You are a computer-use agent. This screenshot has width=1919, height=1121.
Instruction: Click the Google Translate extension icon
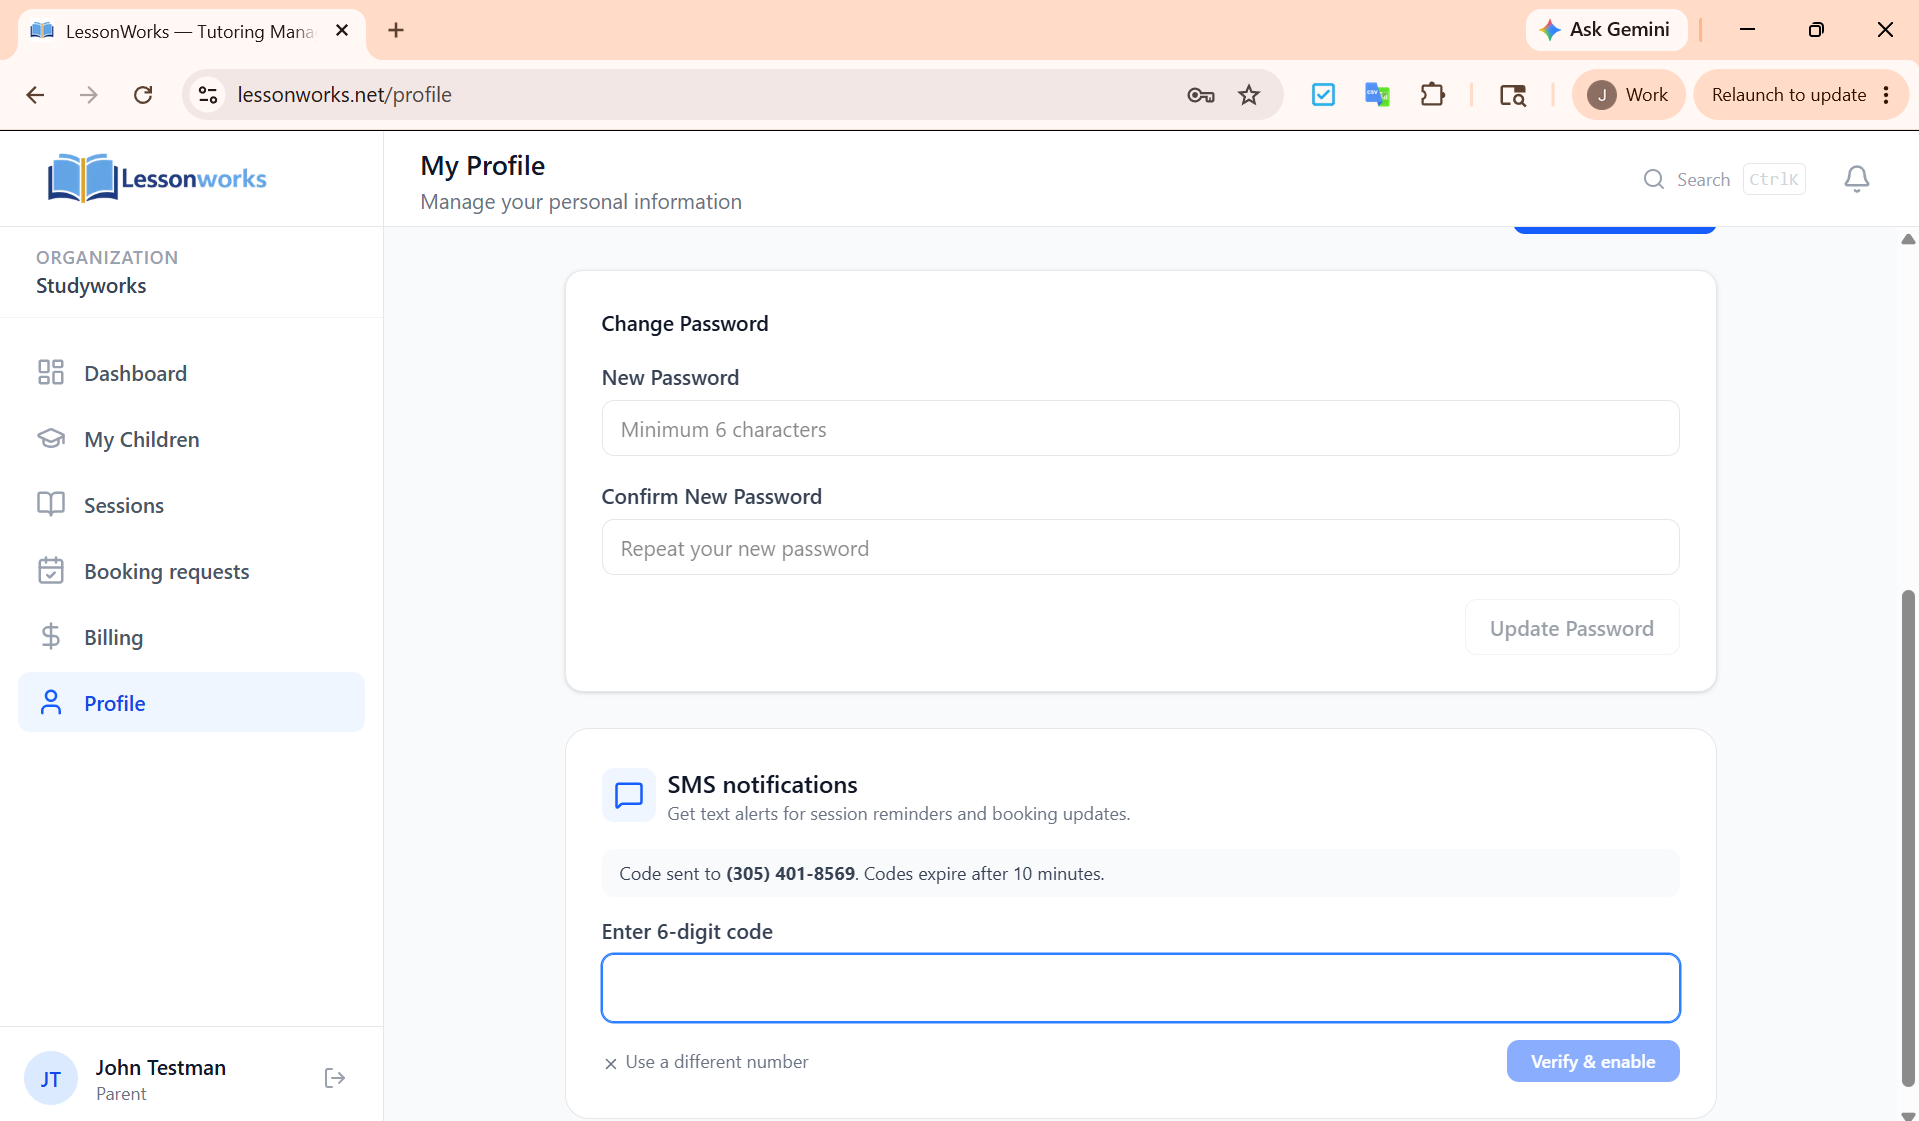tap(1377, 95)
